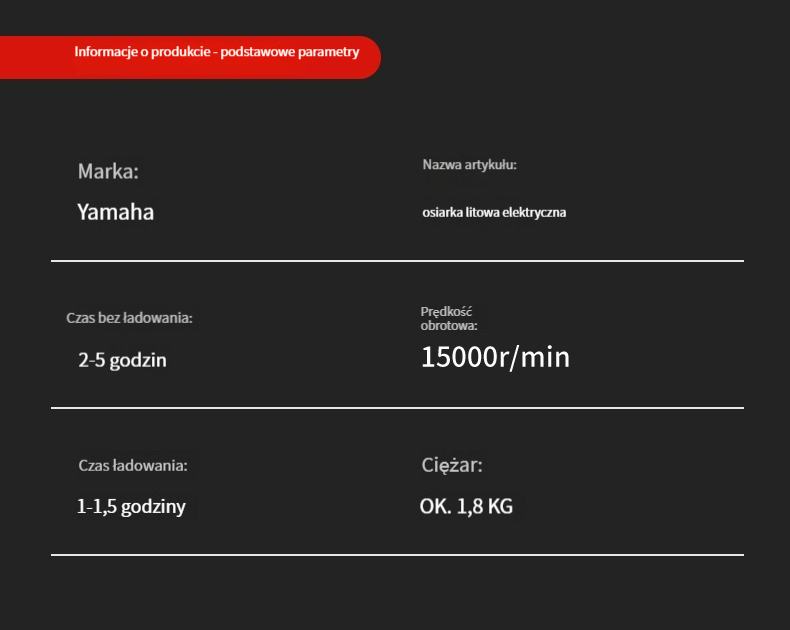Select the "Czas bez ładowania:" label

point(129,318)
